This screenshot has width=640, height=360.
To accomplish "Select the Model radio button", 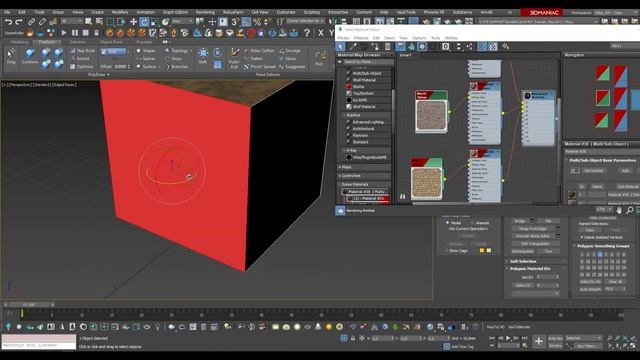I will pyautogui.click(x=447, y=223).
